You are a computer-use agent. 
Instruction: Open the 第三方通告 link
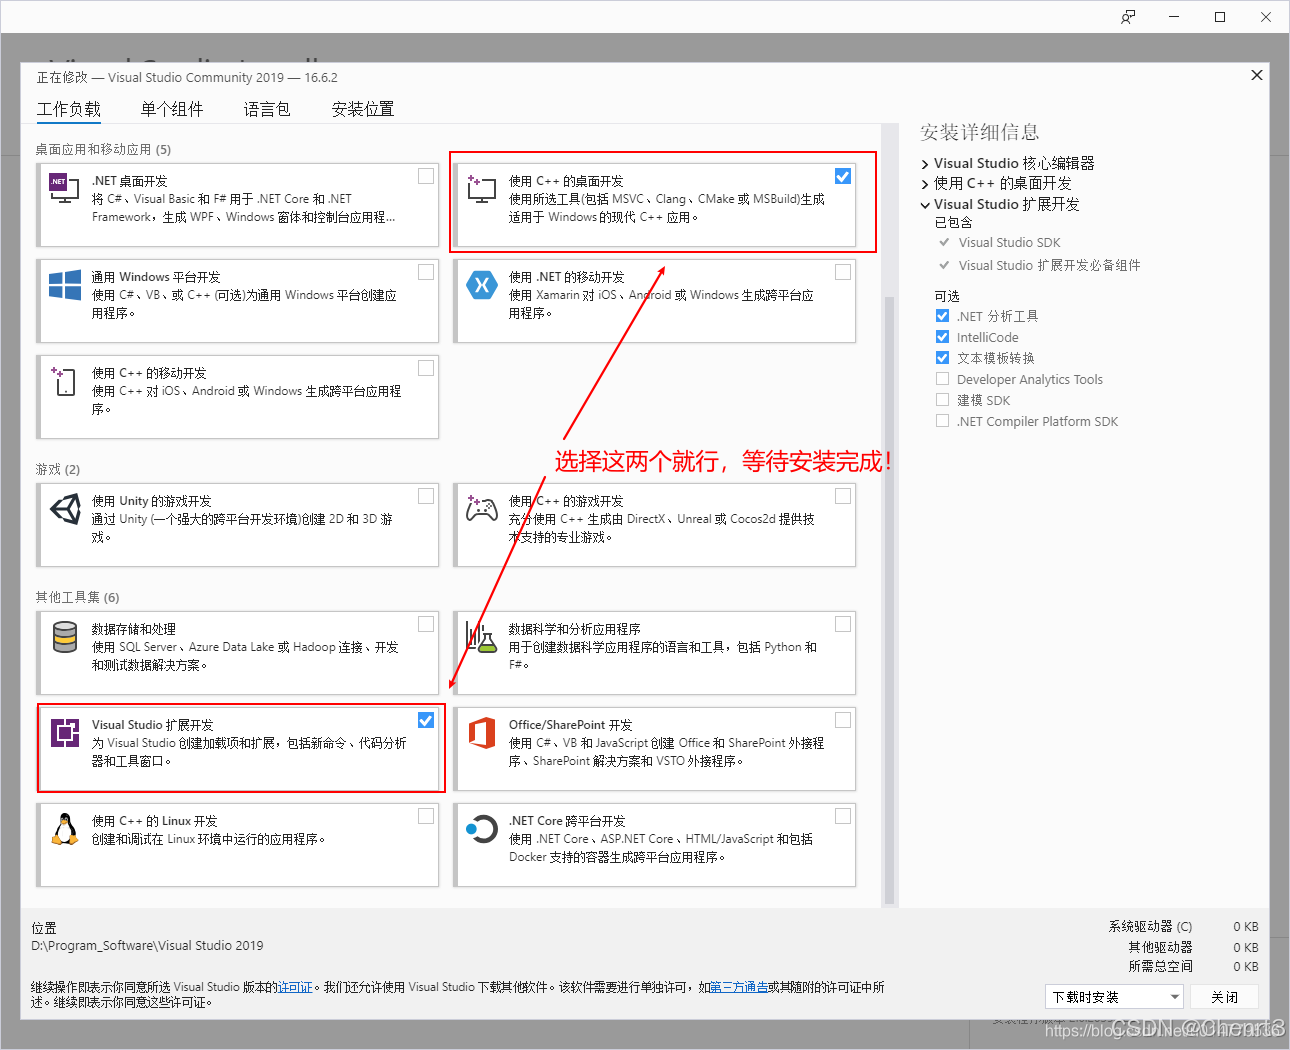click(739, 985)
